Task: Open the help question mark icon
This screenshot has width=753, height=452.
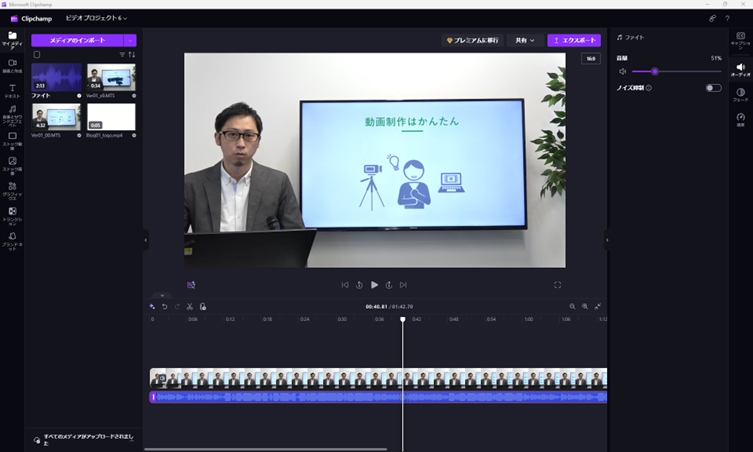Action: (x=728, y=18)
